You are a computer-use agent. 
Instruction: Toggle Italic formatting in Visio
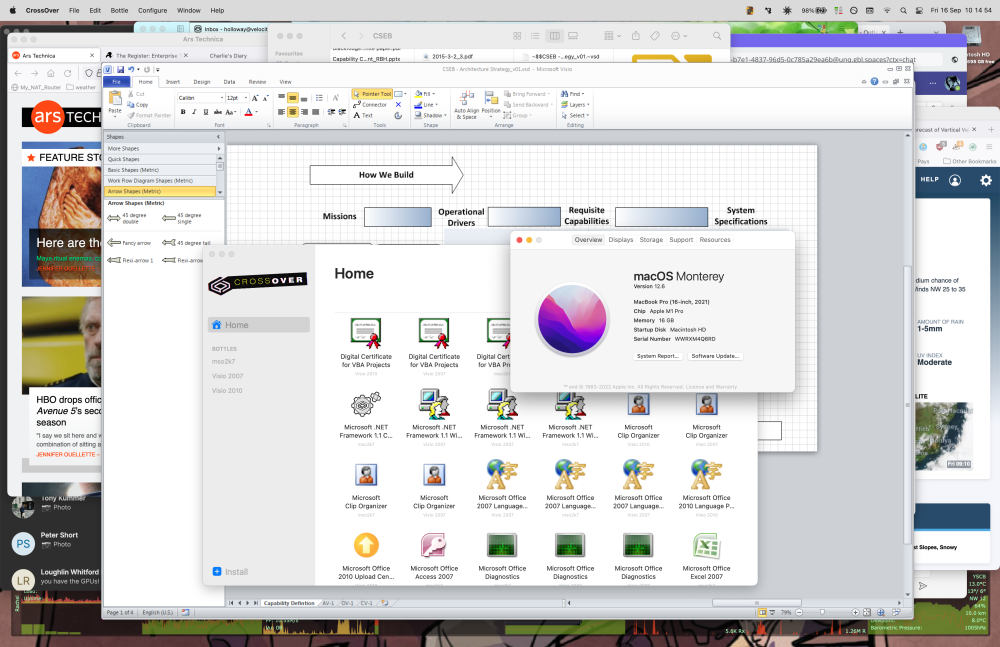pos(195,112)
